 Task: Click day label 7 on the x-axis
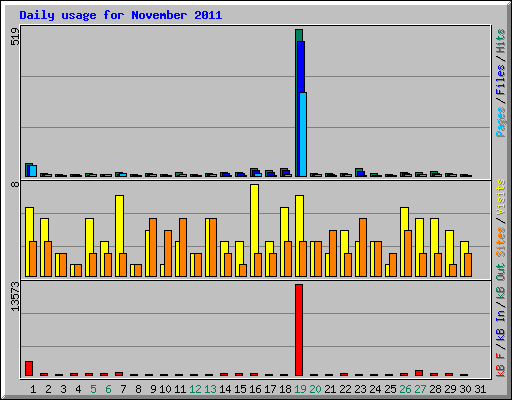tap(123, 389)
